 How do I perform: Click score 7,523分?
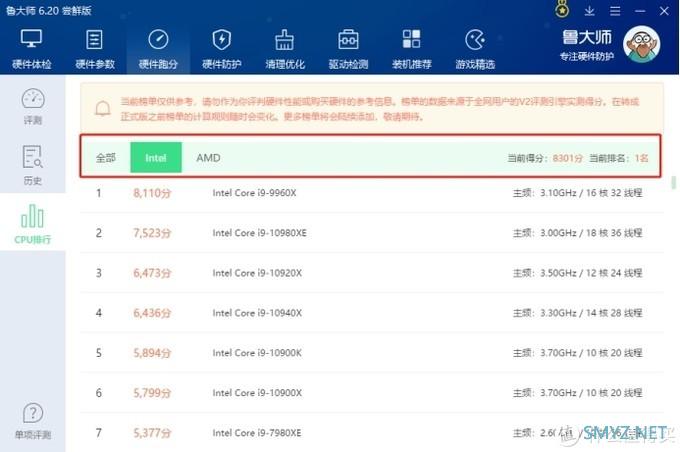tap(152, 233)
